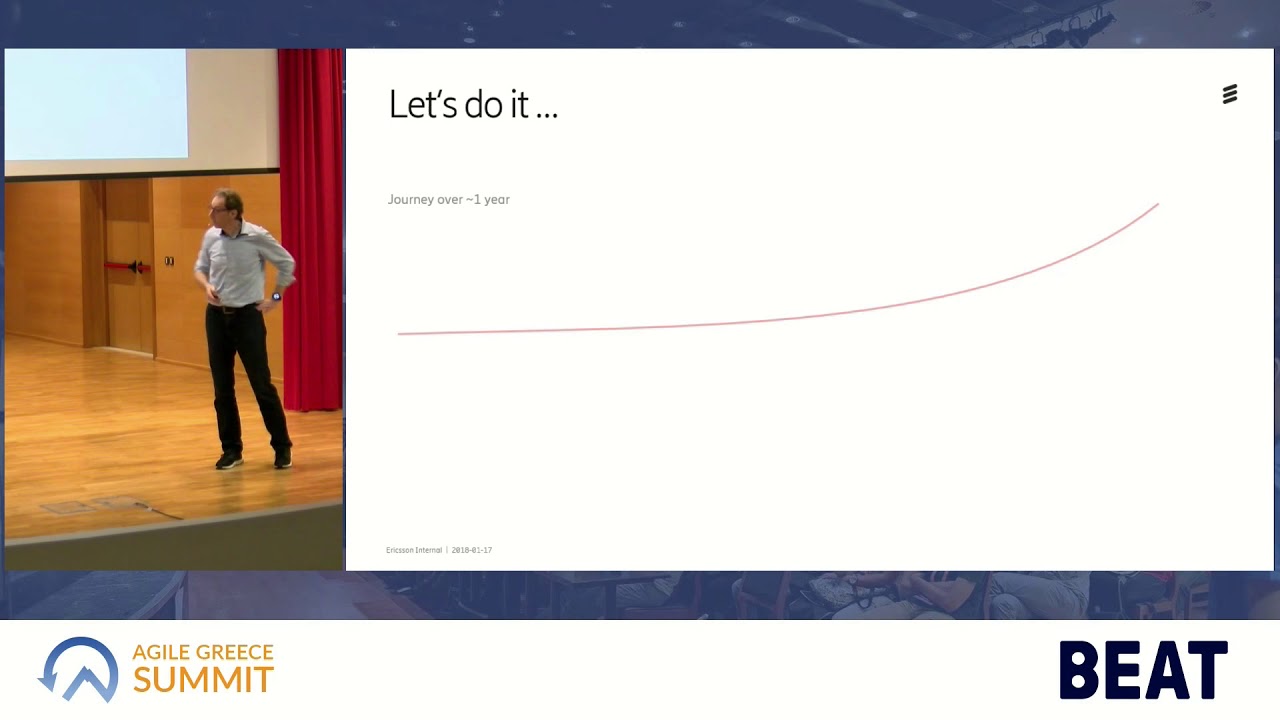
Task: Click the "Ericsson Internal" footer text
Action: [414, 550]
